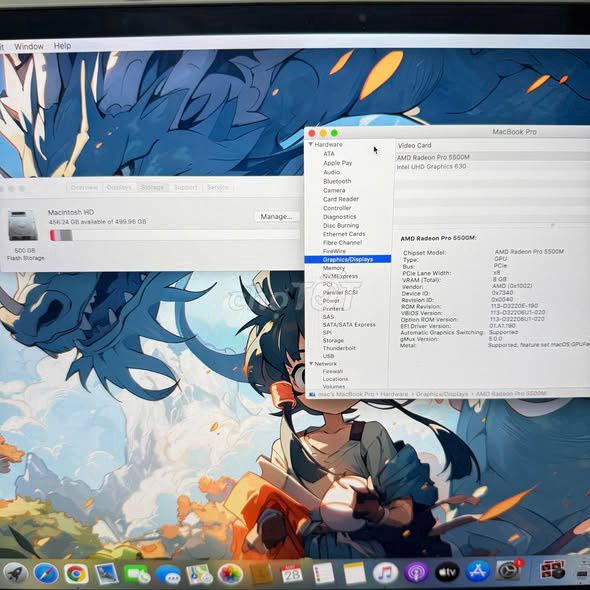Select Camera in the sidebar
The width and height of the screenshot is (590, 590).
pos(334,190)
